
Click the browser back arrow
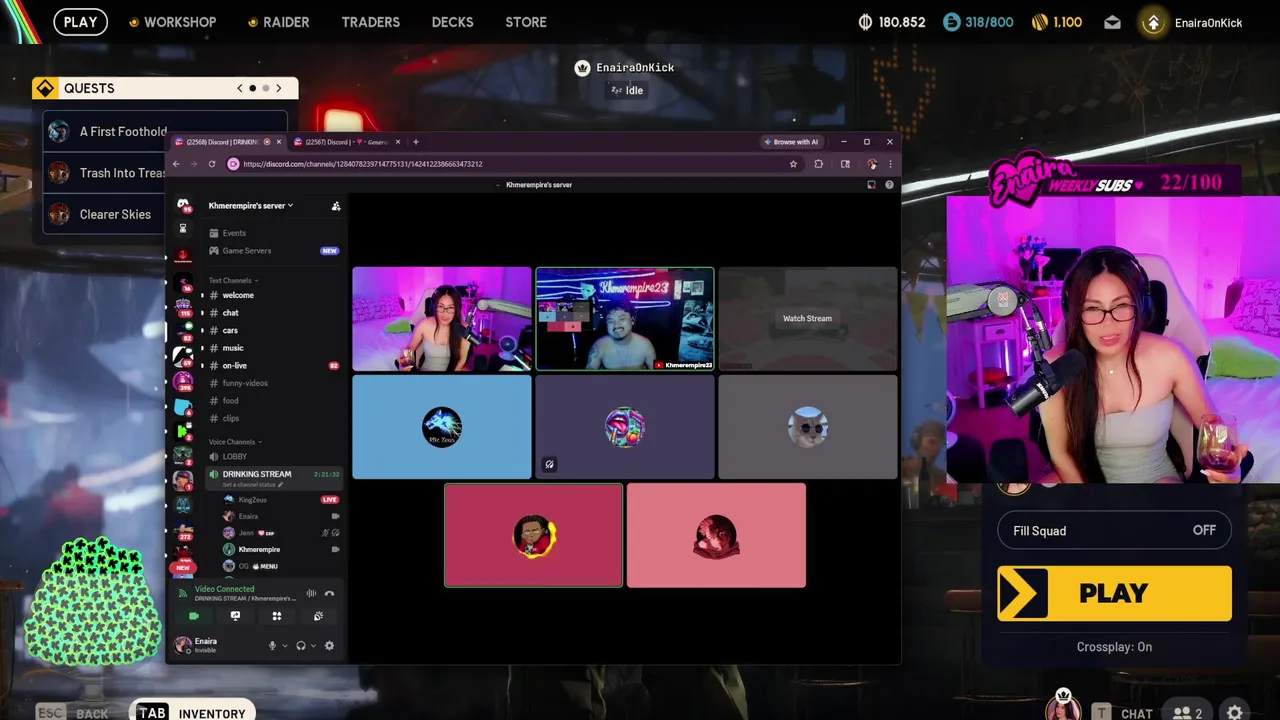tap(176, 164)
